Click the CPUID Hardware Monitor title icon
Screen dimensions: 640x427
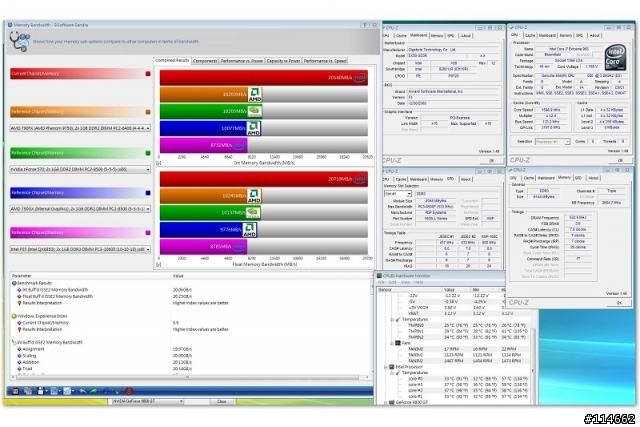379,276
